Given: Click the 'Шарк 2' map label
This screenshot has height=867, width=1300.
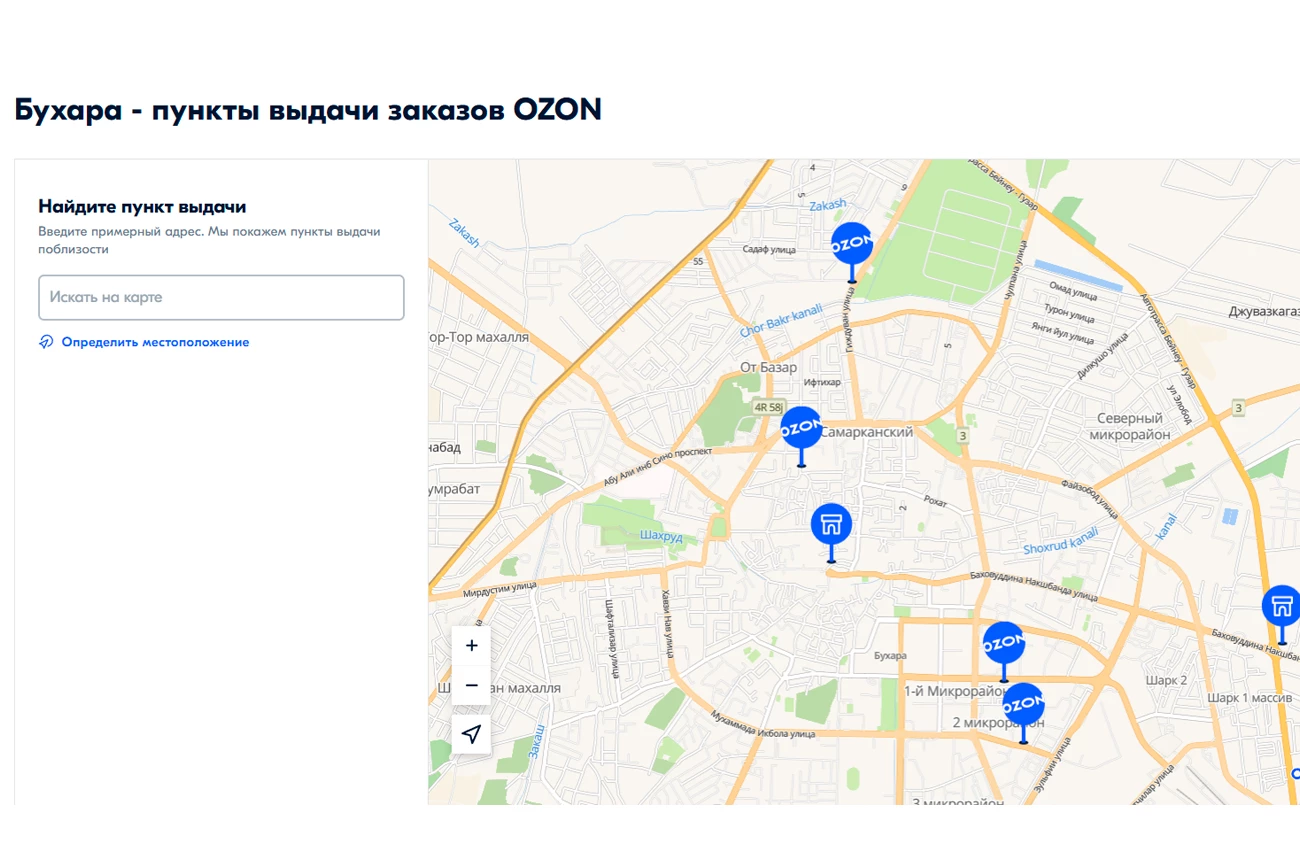Looking at the screenshot, I should pos(1166,680).
